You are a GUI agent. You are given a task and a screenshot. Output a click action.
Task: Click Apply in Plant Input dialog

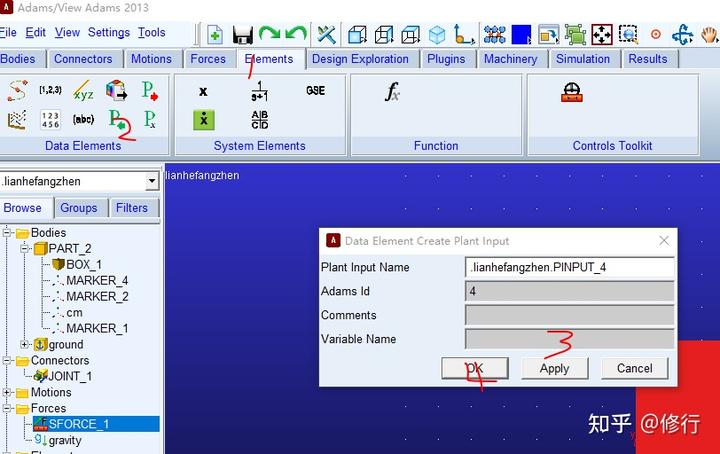[x=555, y=368]
